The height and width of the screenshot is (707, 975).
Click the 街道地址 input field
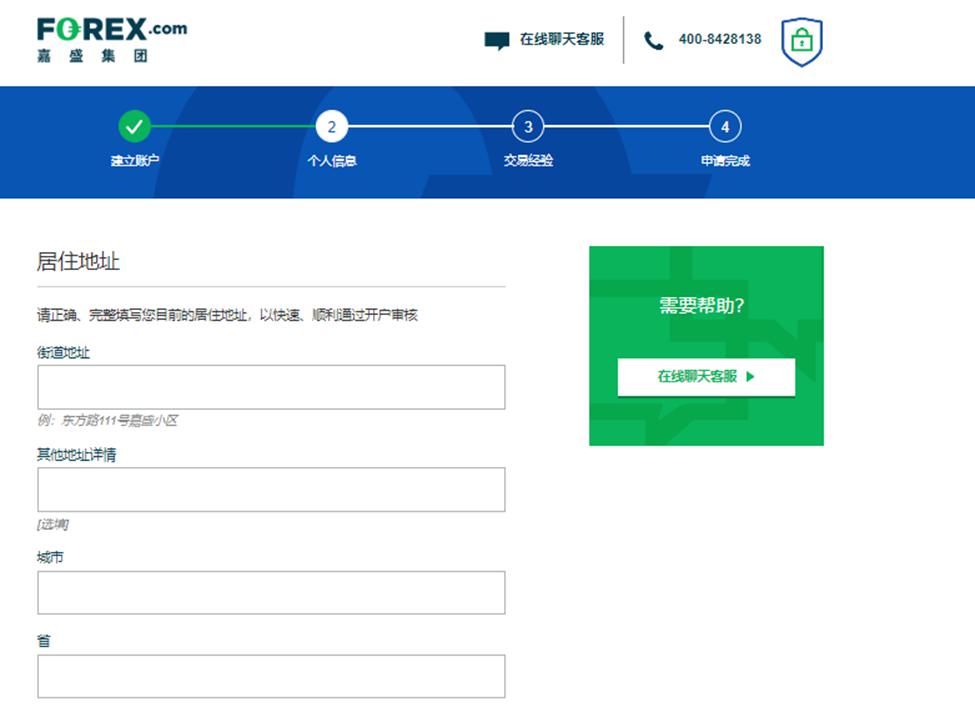point(269,387)
